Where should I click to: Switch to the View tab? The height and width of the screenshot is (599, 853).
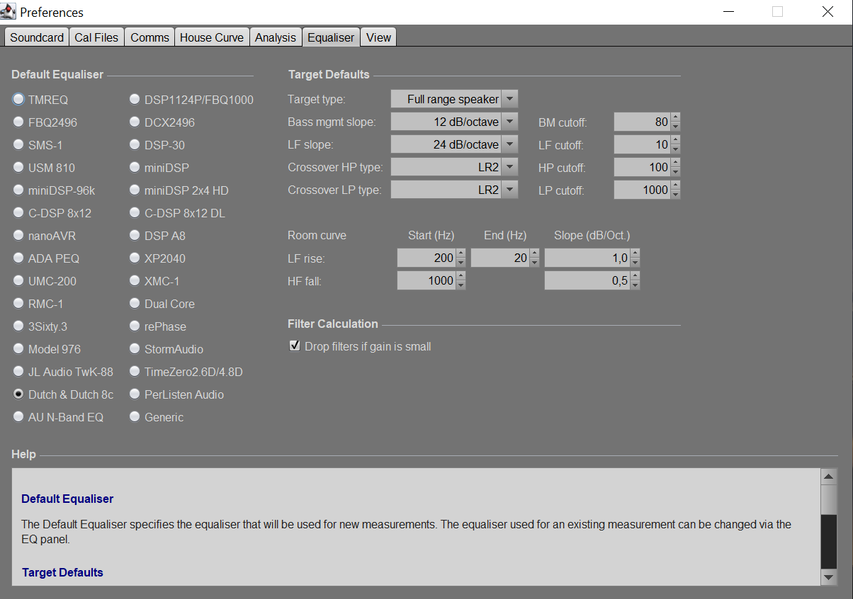click(x=378, y=38)
